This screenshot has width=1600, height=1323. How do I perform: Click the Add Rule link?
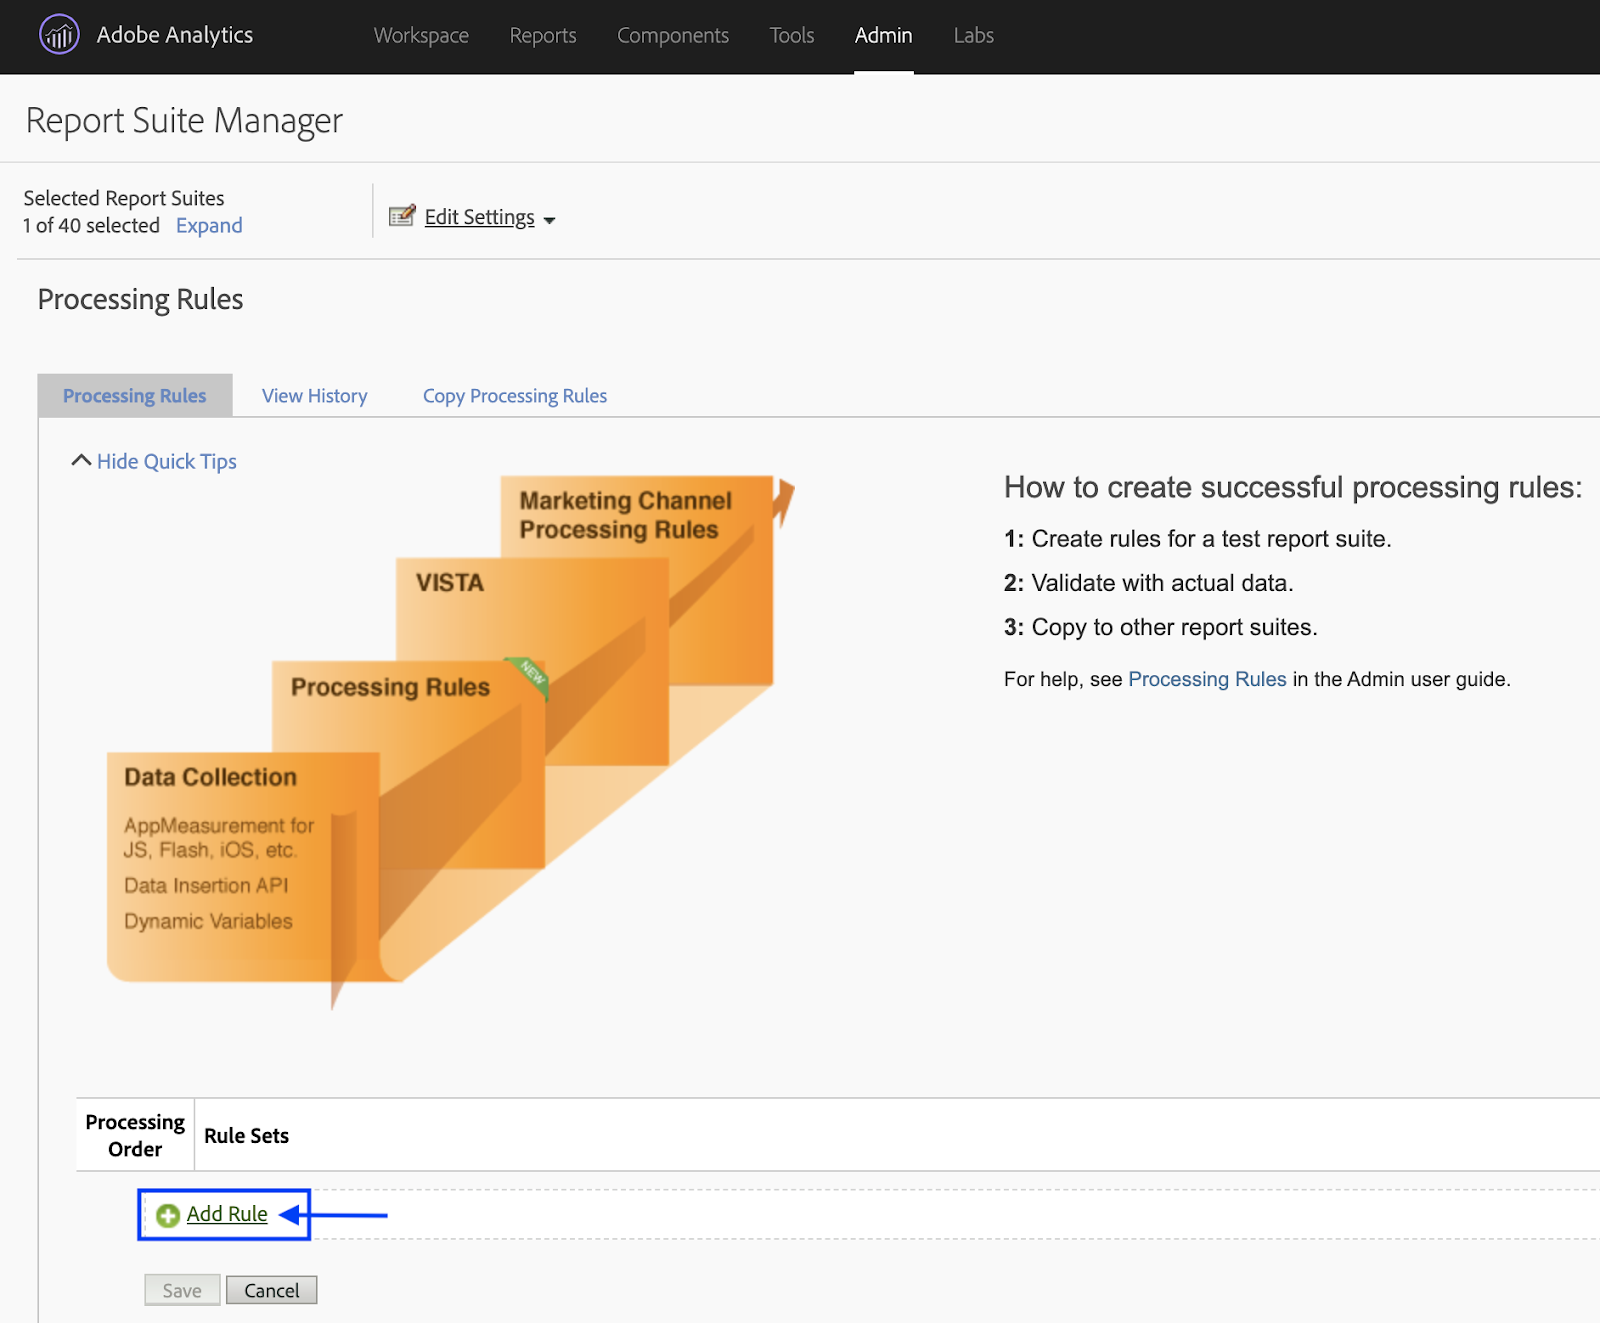(x=227, y=1214)
